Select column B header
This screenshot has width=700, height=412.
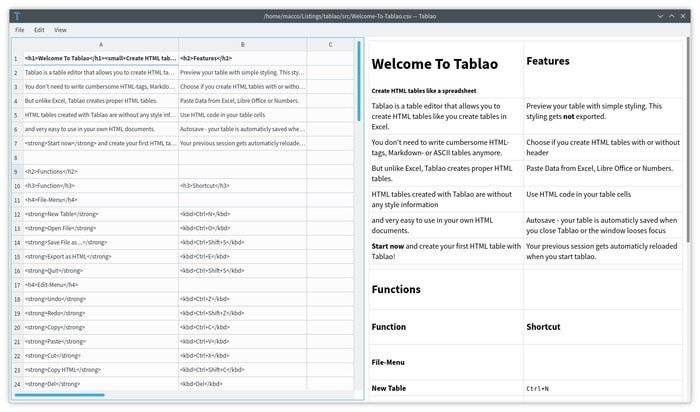click(x=242, y=45)
